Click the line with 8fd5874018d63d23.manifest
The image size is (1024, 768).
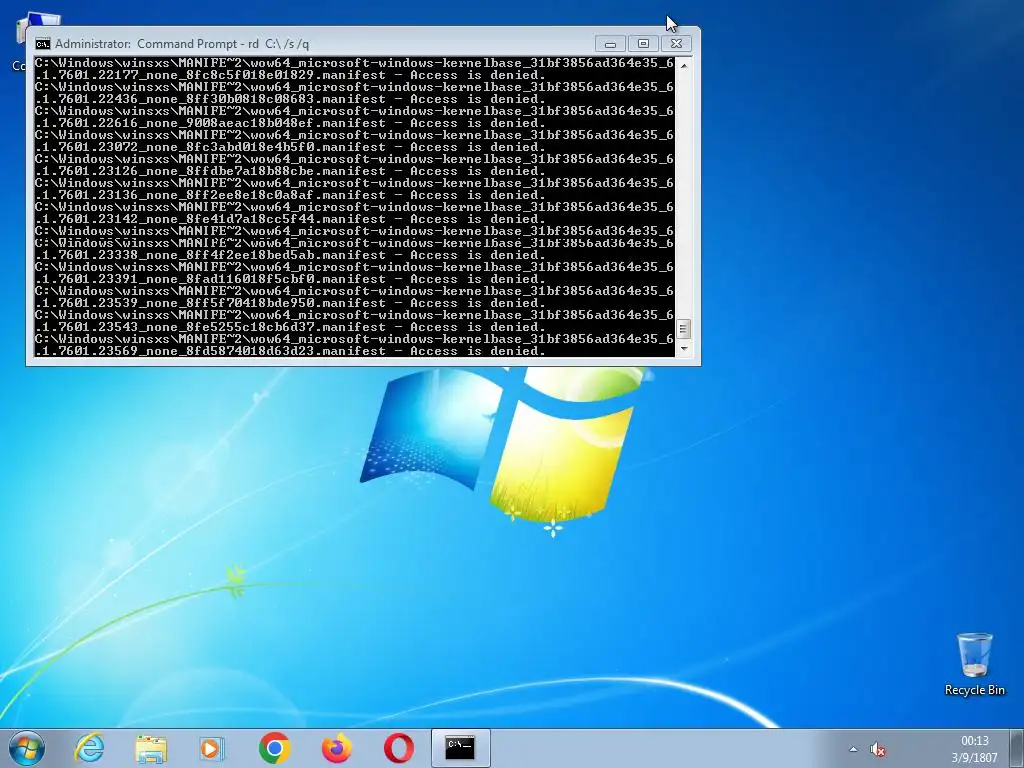(291, 351)
